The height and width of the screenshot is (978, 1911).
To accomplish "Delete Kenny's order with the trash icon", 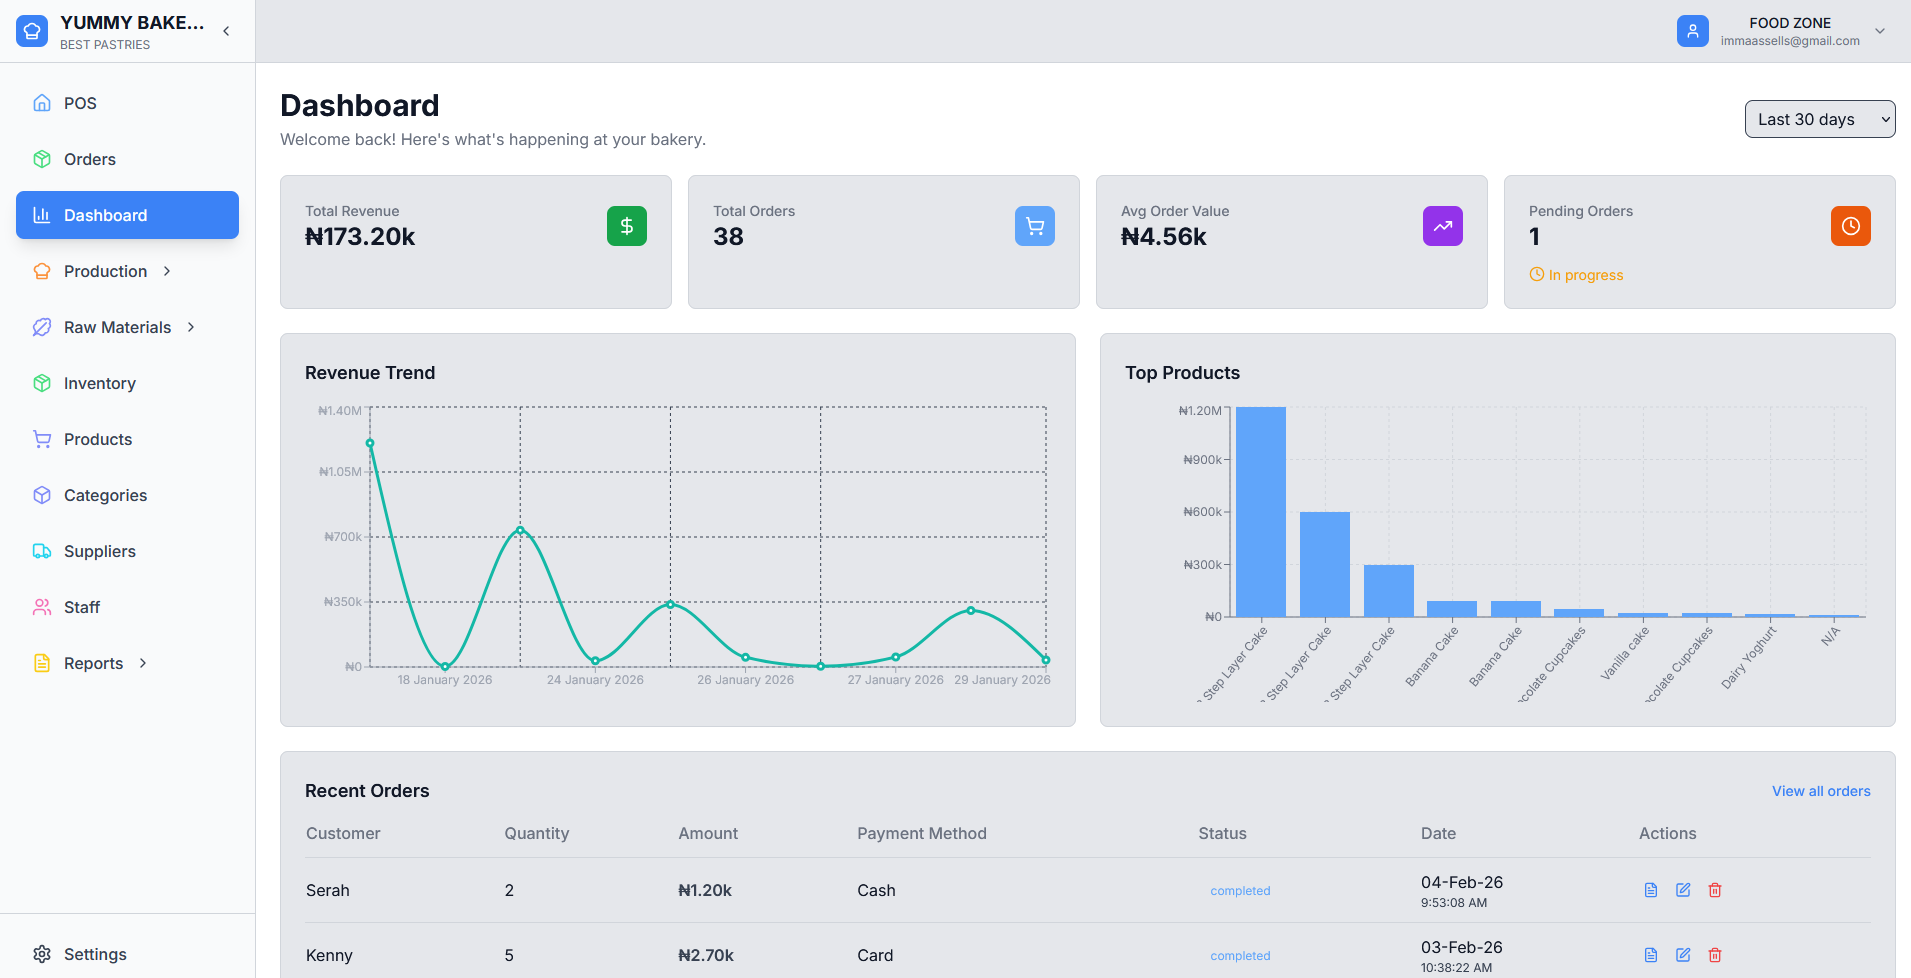I will [1715, 955].
